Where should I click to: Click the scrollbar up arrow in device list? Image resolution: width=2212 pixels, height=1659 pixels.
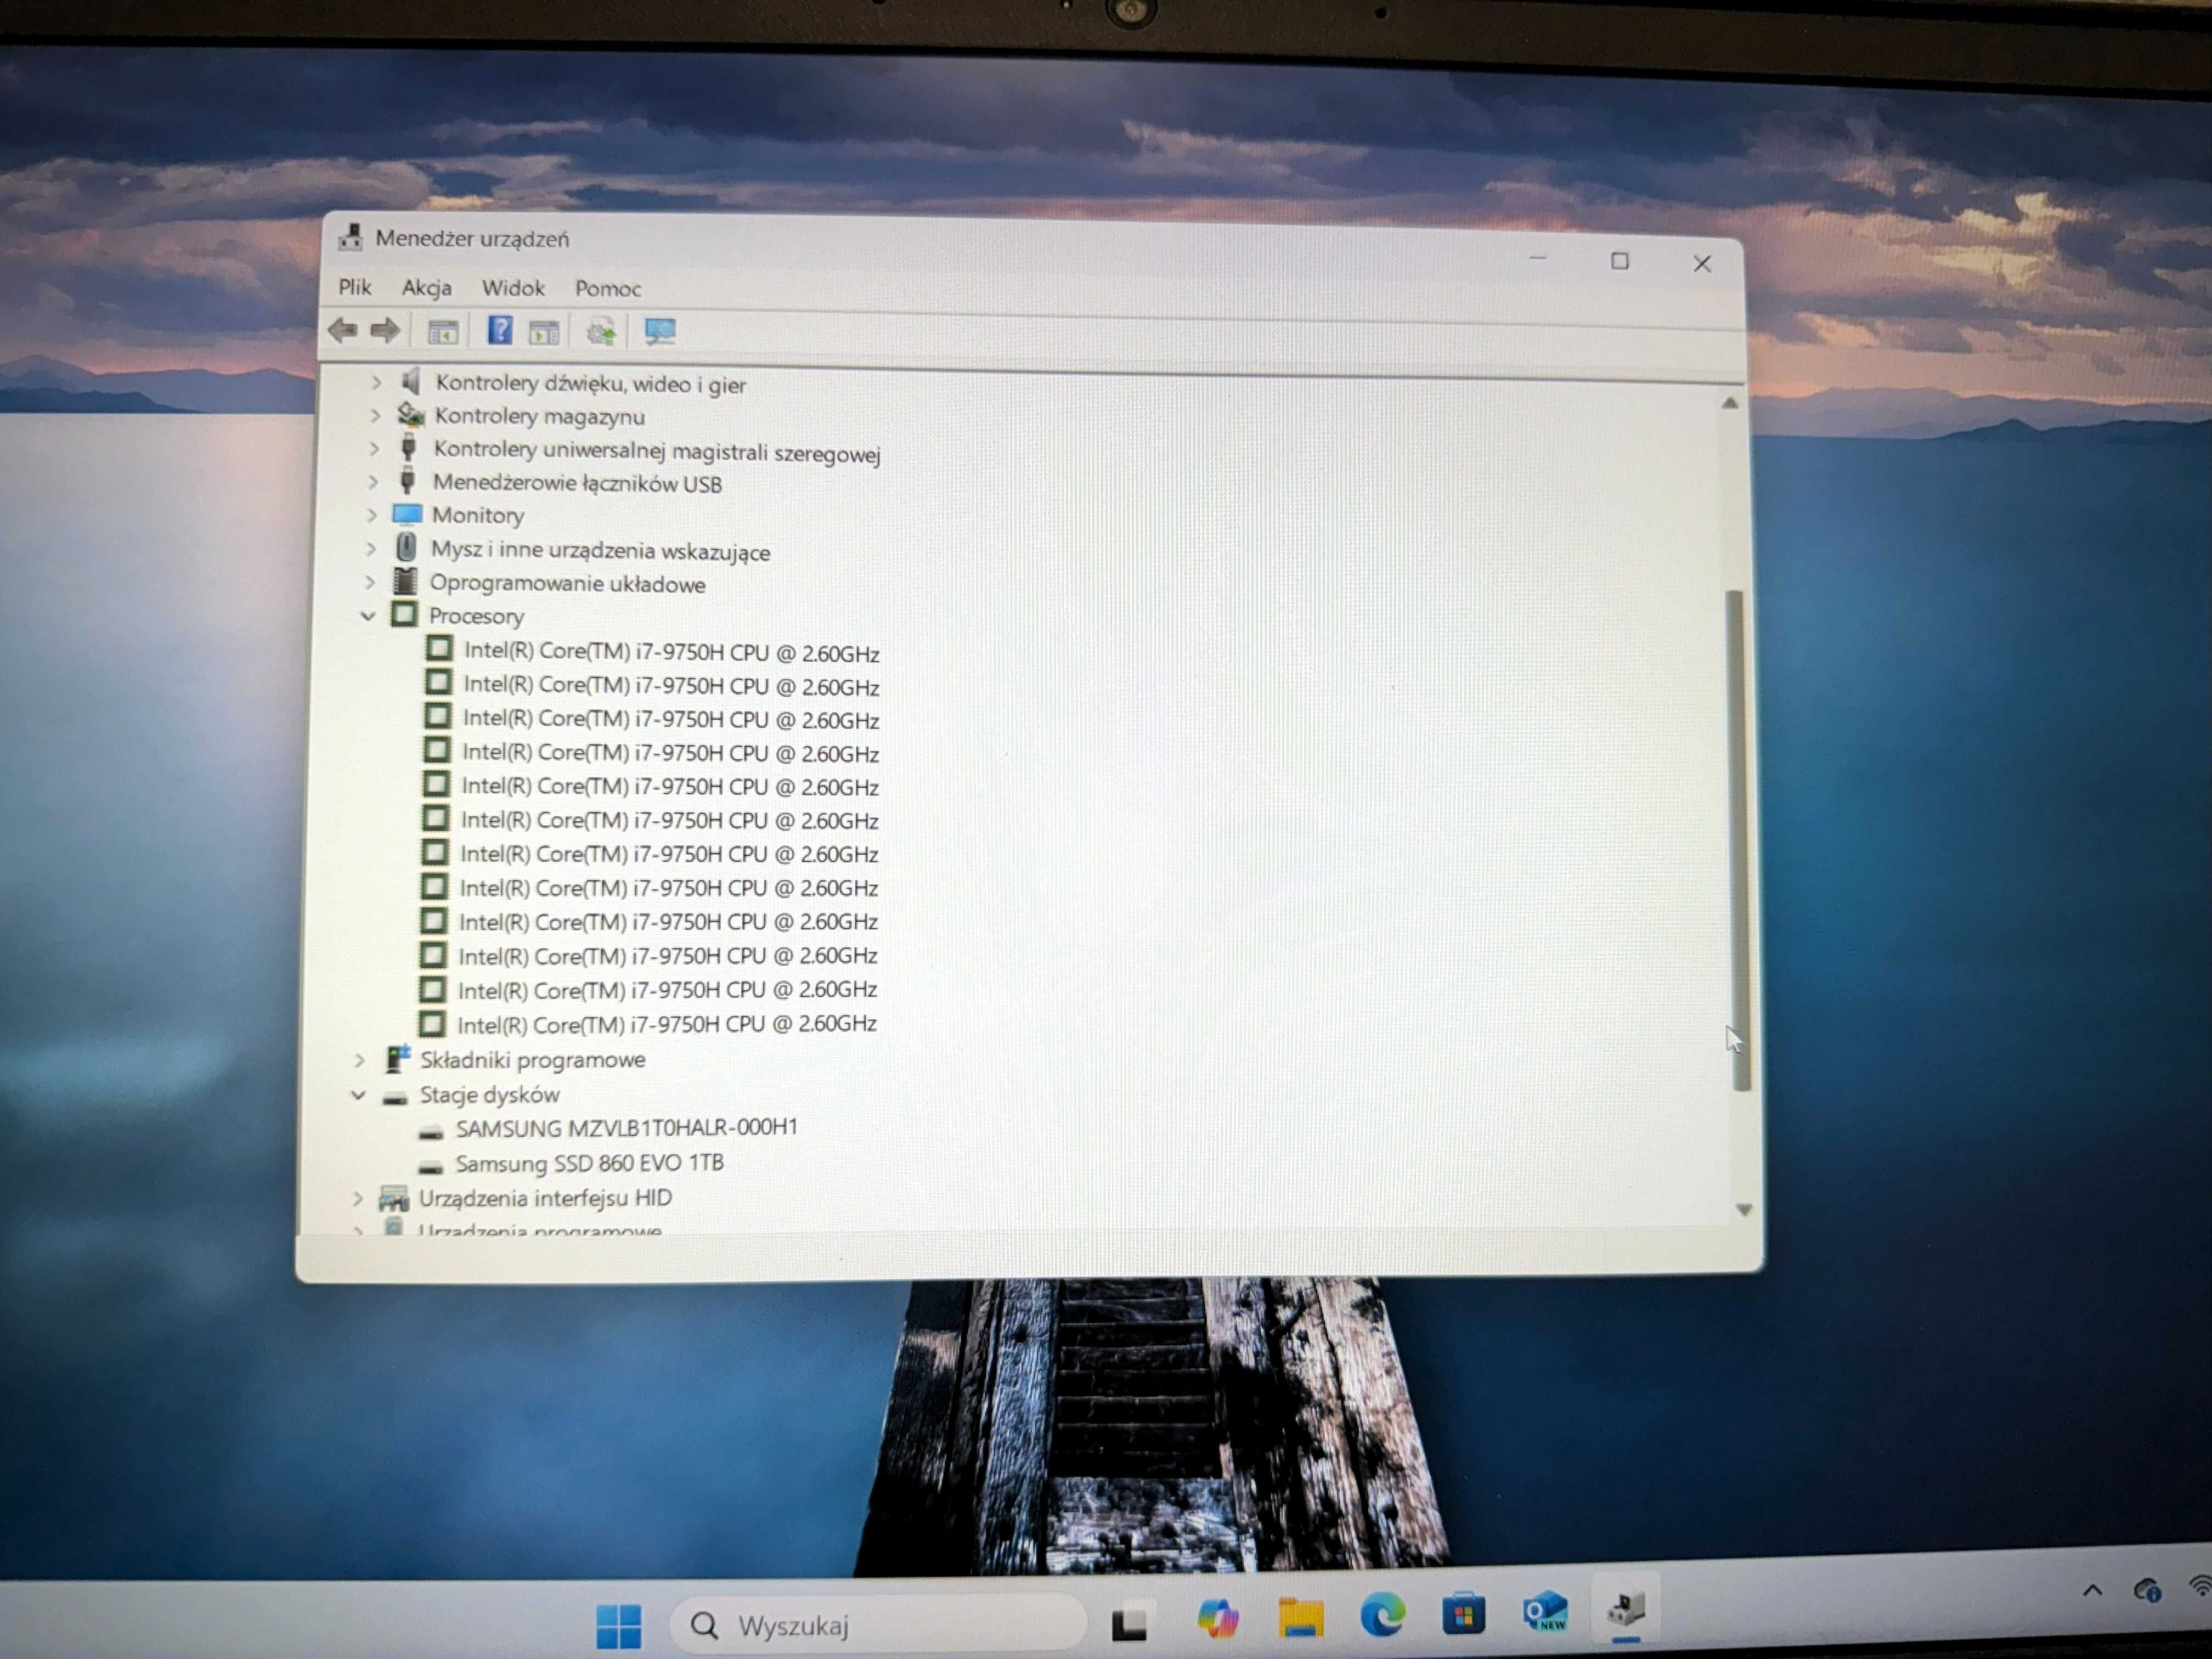(1730, 403)
